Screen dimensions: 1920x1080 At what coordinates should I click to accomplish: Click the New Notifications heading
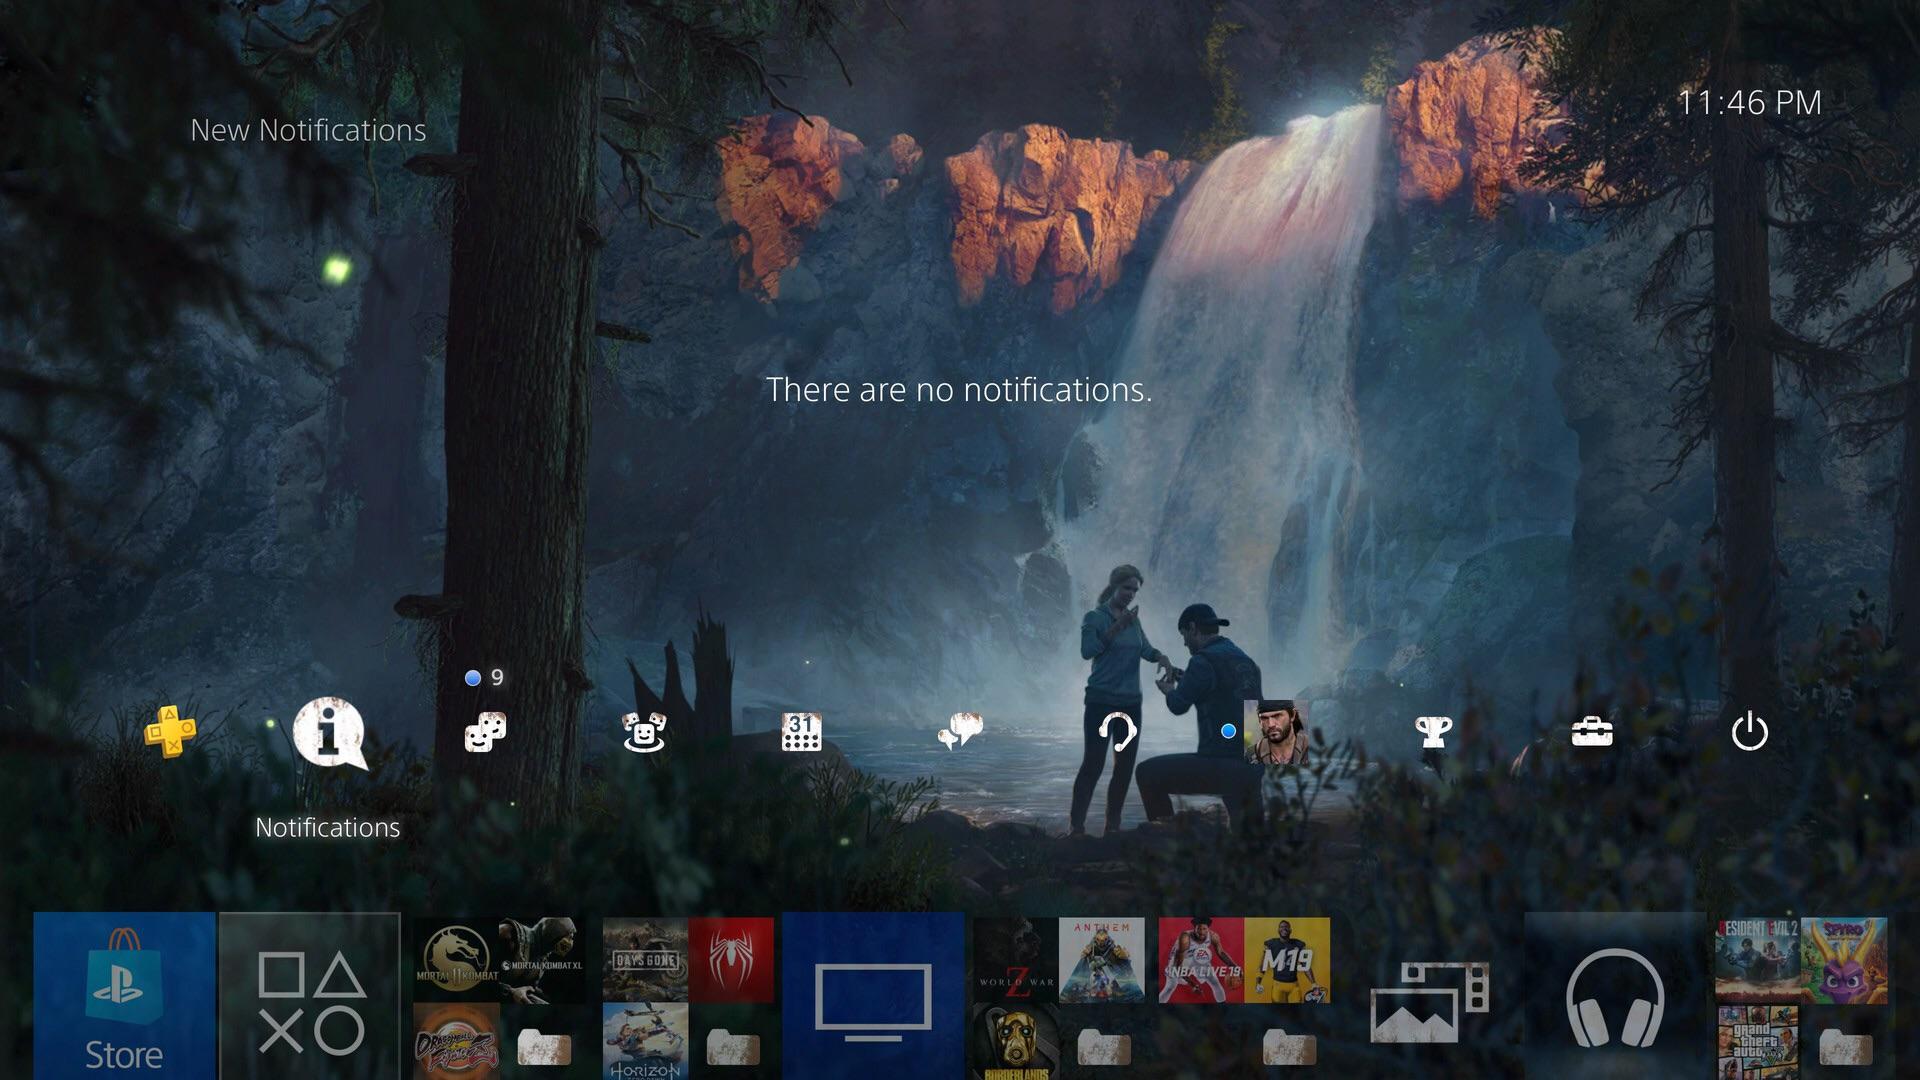[308, 130]
